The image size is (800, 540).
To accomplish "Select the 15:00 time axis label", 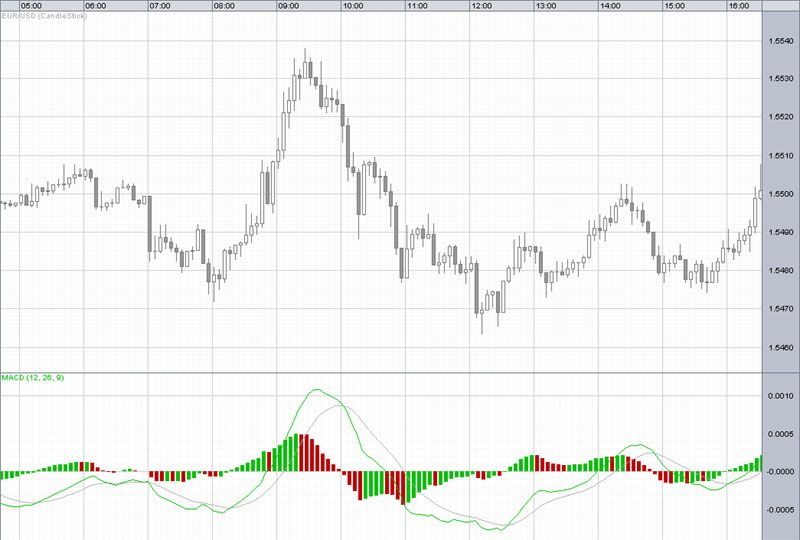I will [x=674, y=6].
